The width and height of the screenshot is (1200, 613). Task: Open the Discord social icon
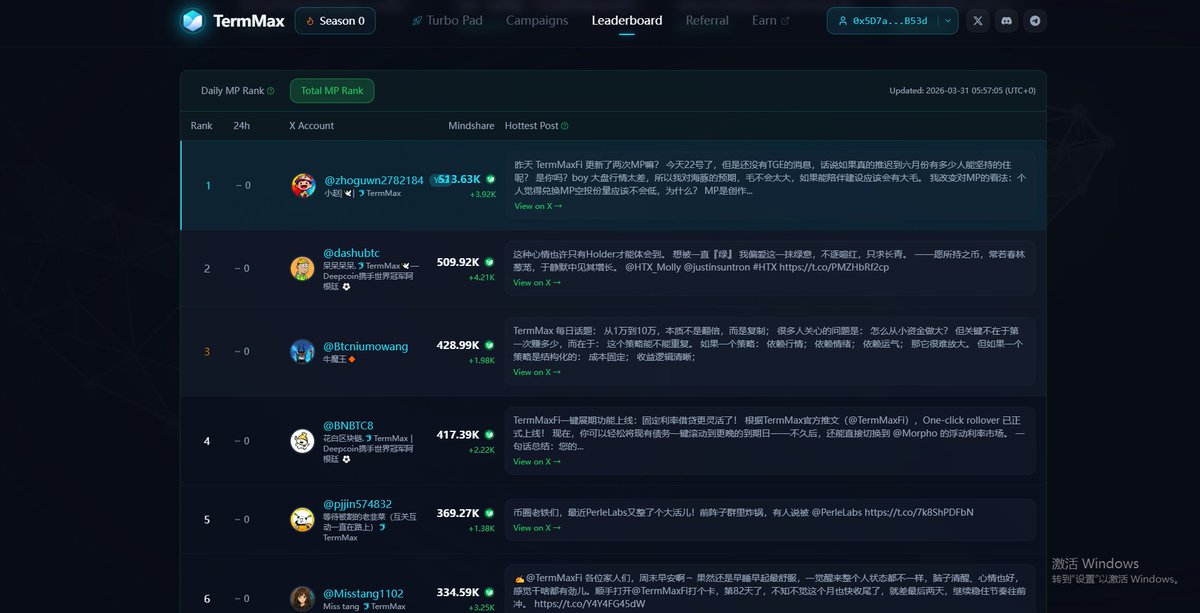1006,20
